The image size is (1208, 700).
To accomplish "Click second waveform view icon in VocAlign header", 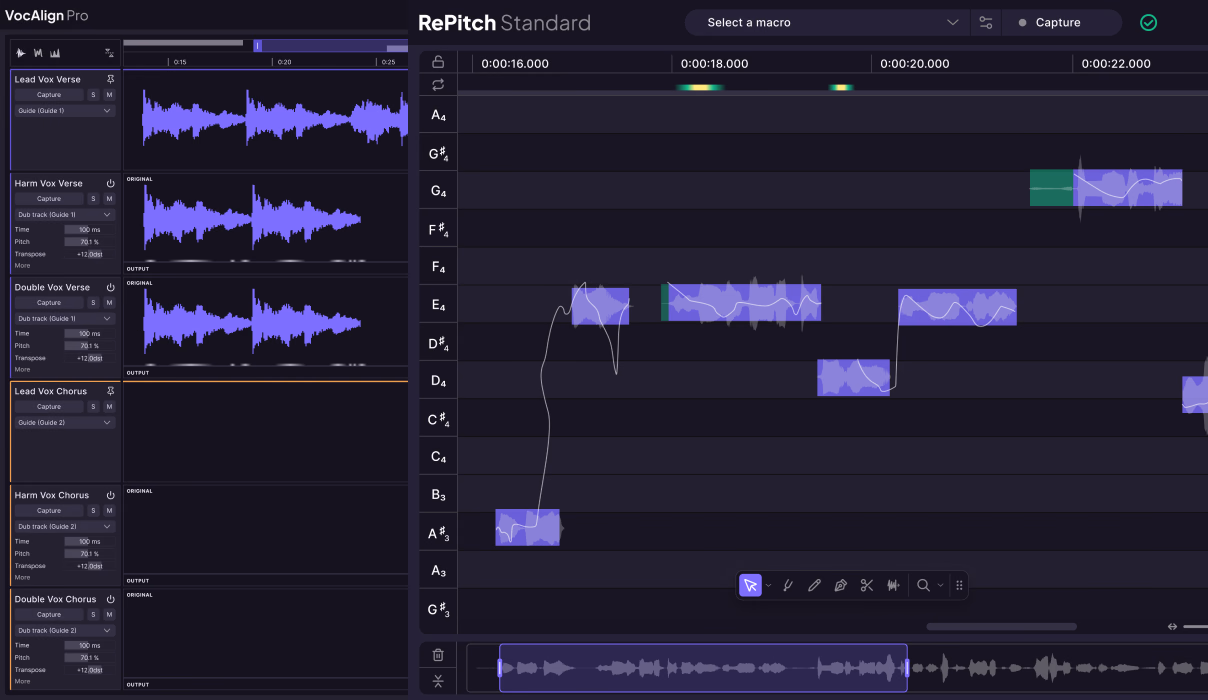I will coord(38,53).
